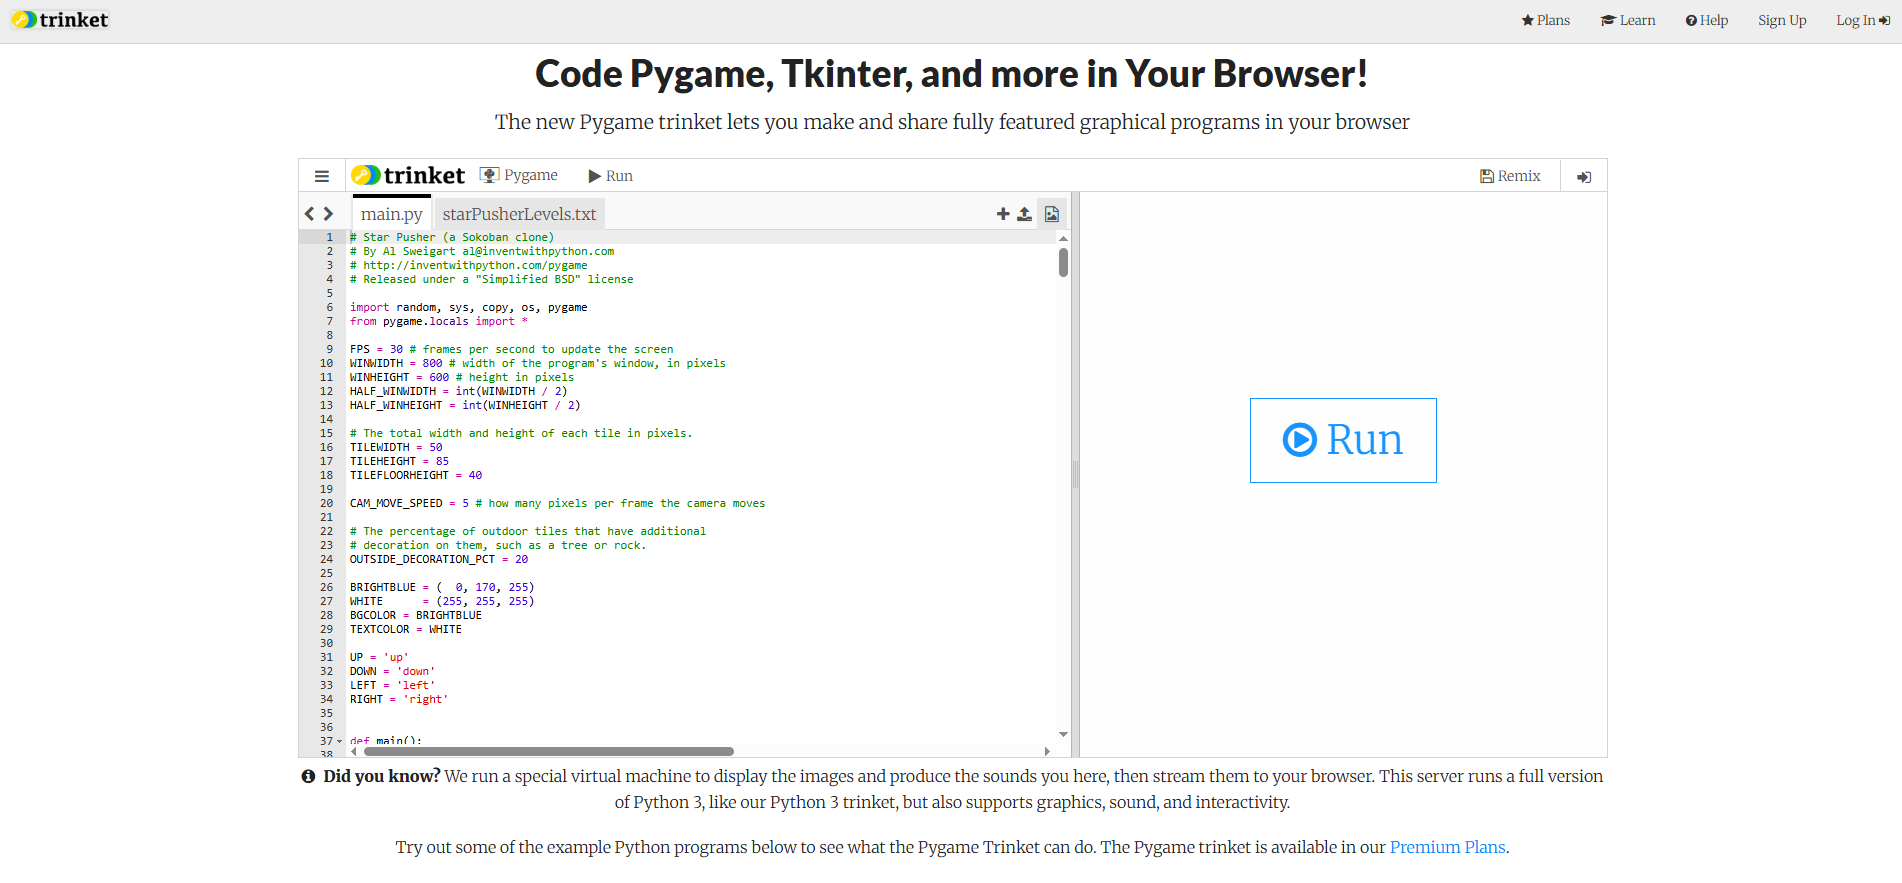Click the sign-in arrow icon beside Remix
The image size is (1902, 883).
tap(1584, 177)
